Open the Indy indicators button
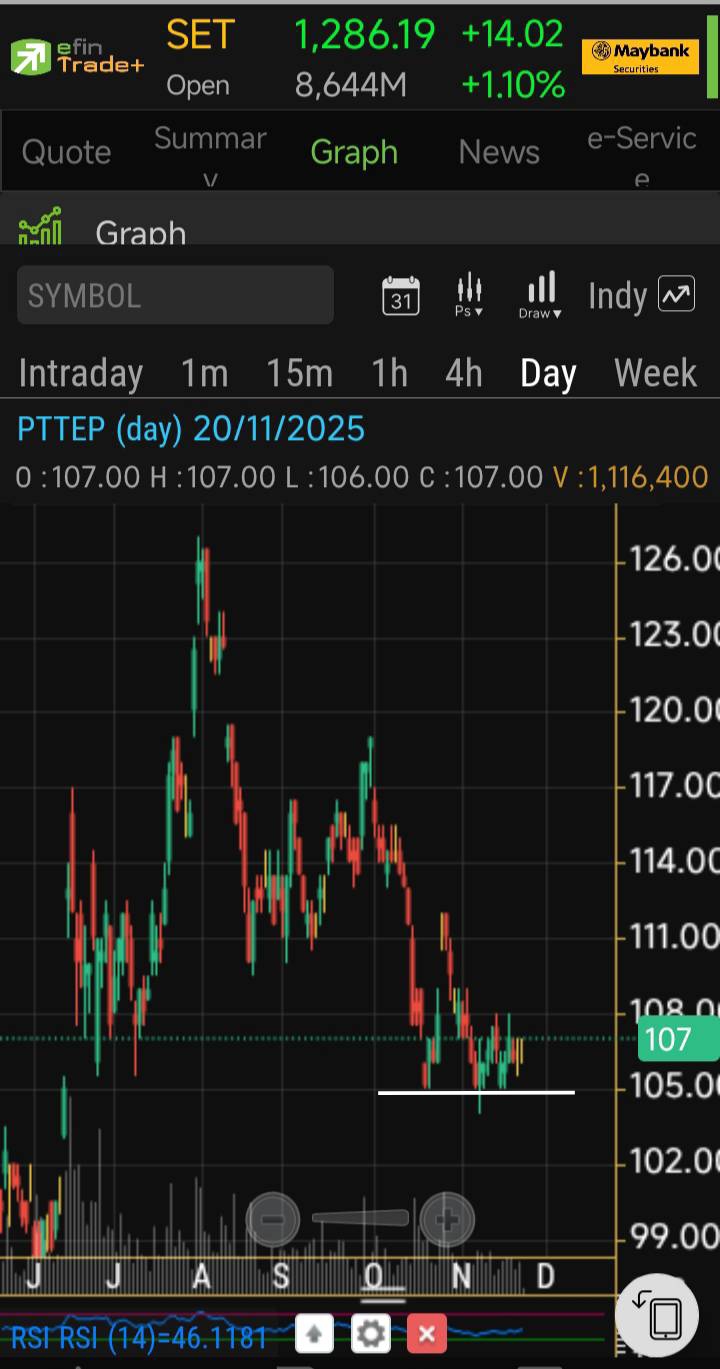This screenshot has width=720, height=1369. 617,296
